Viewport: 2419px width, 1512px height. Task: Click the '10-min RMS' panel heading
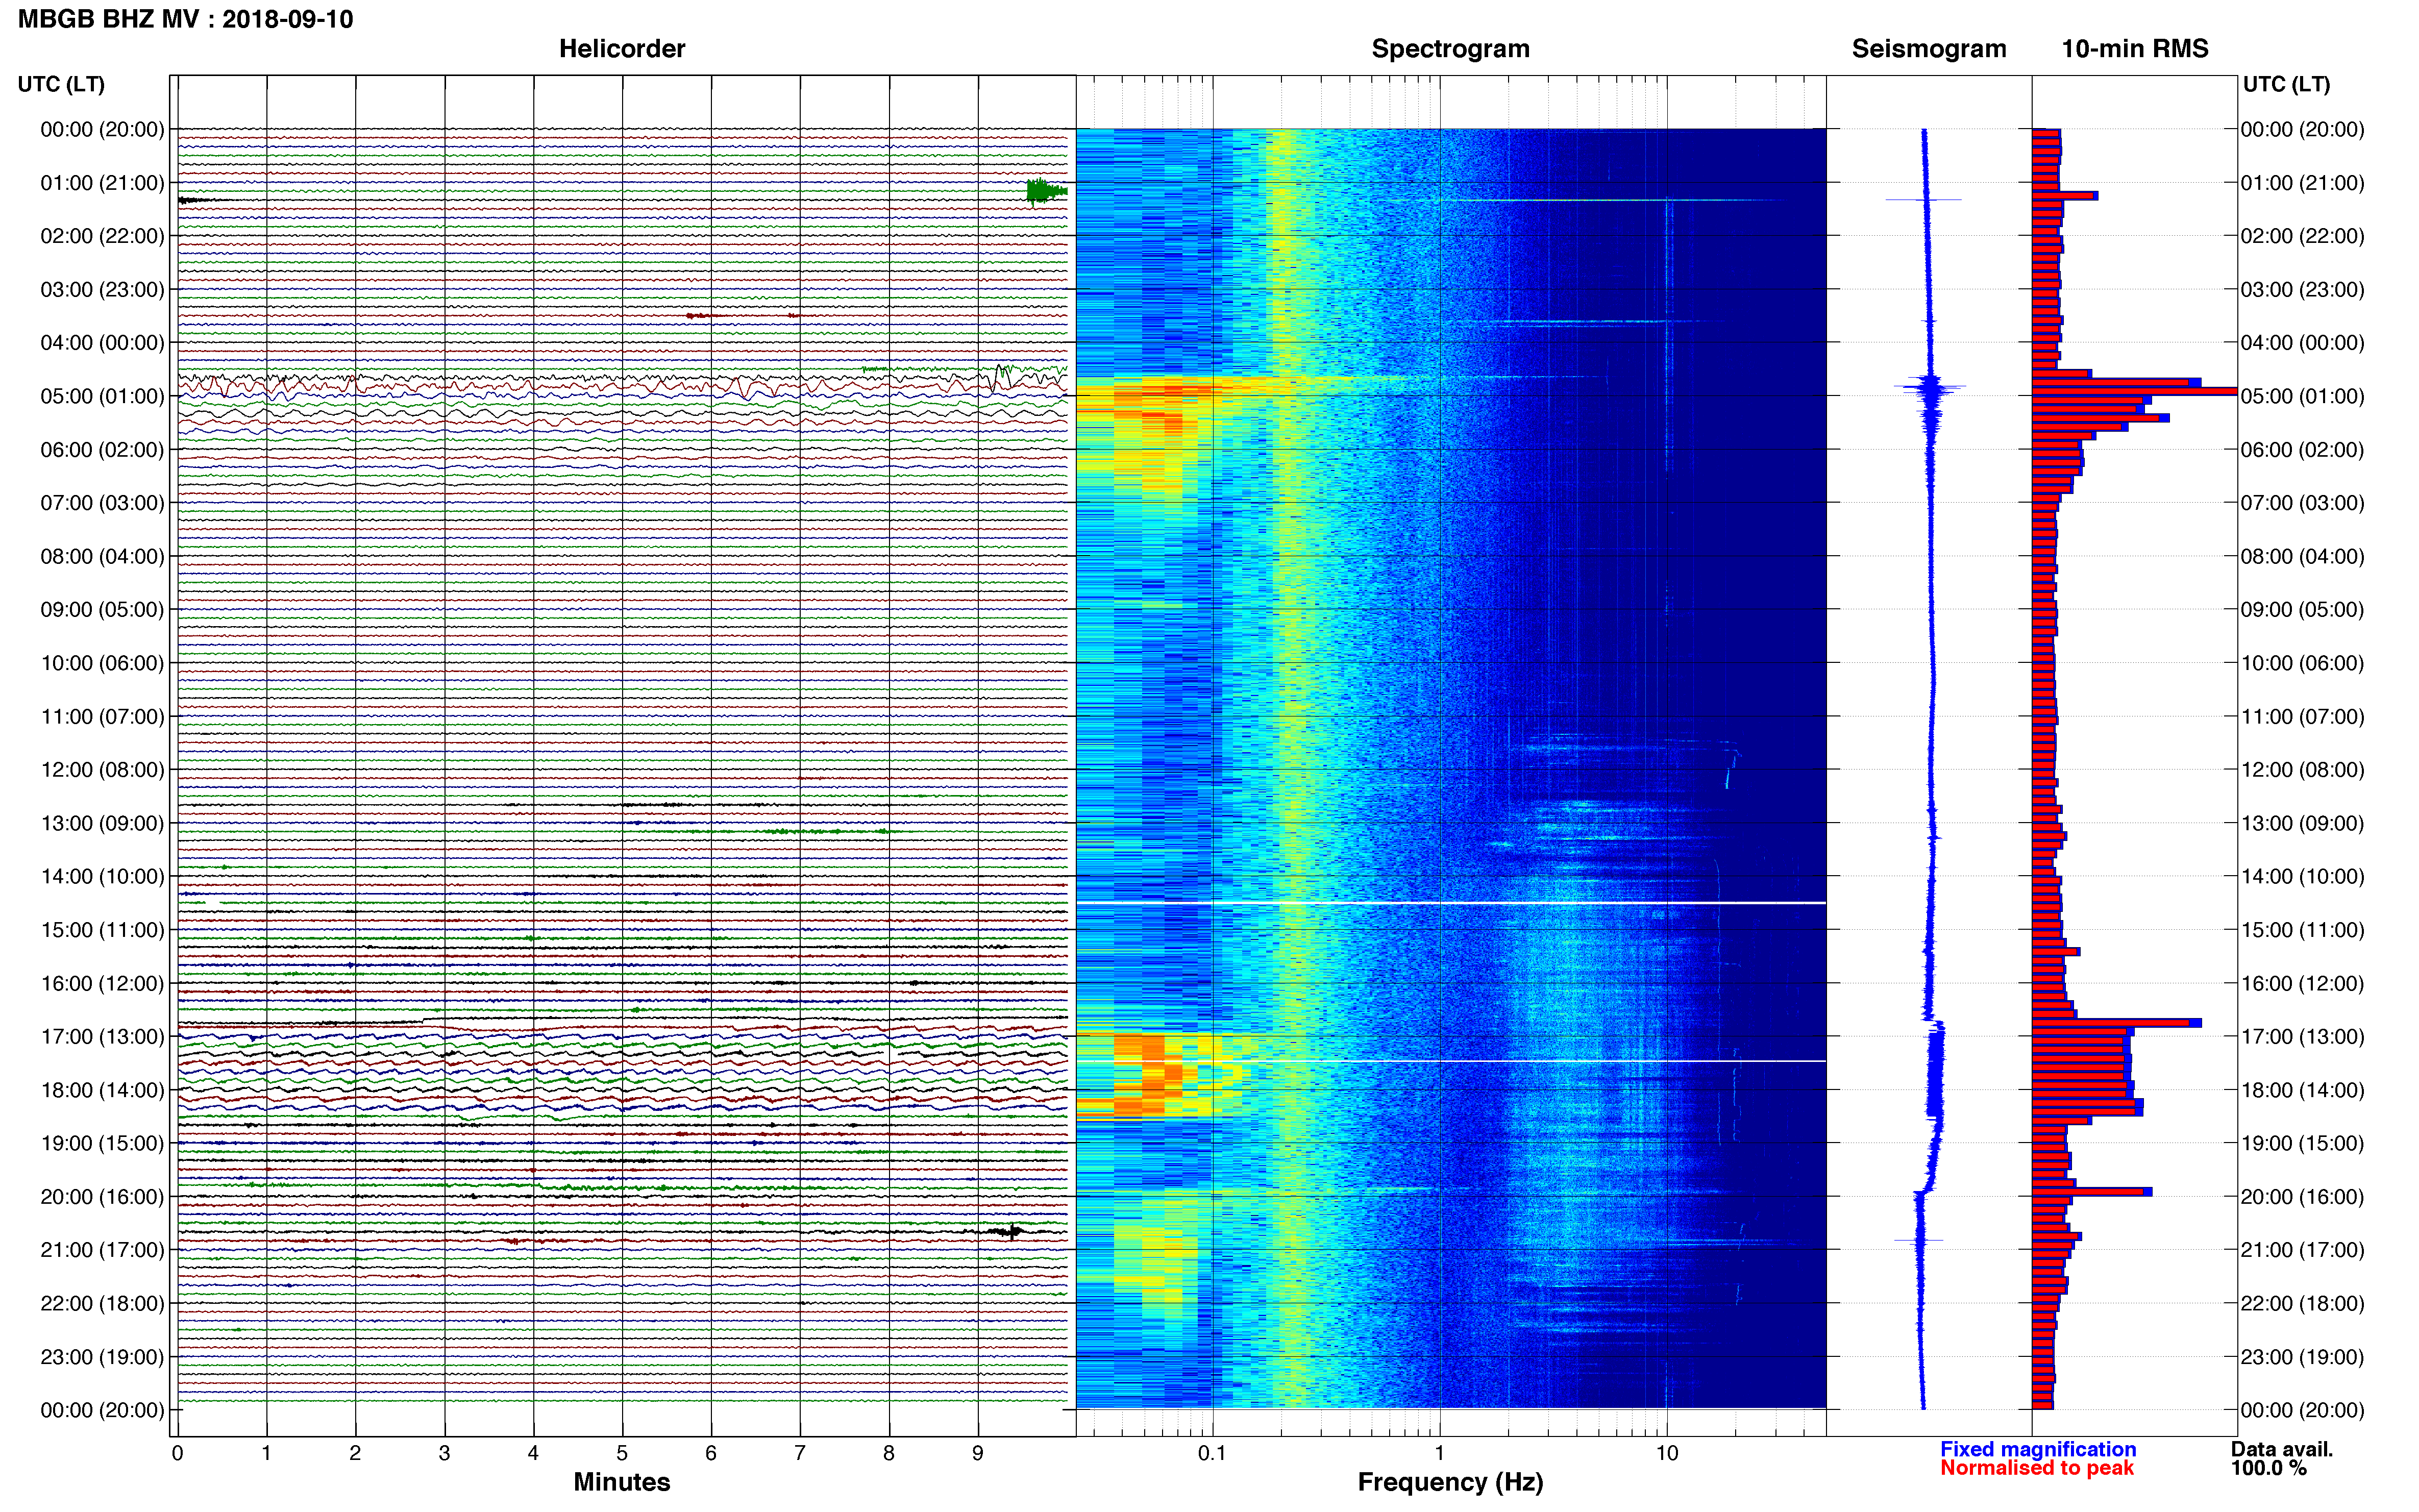click(2134, 49)
